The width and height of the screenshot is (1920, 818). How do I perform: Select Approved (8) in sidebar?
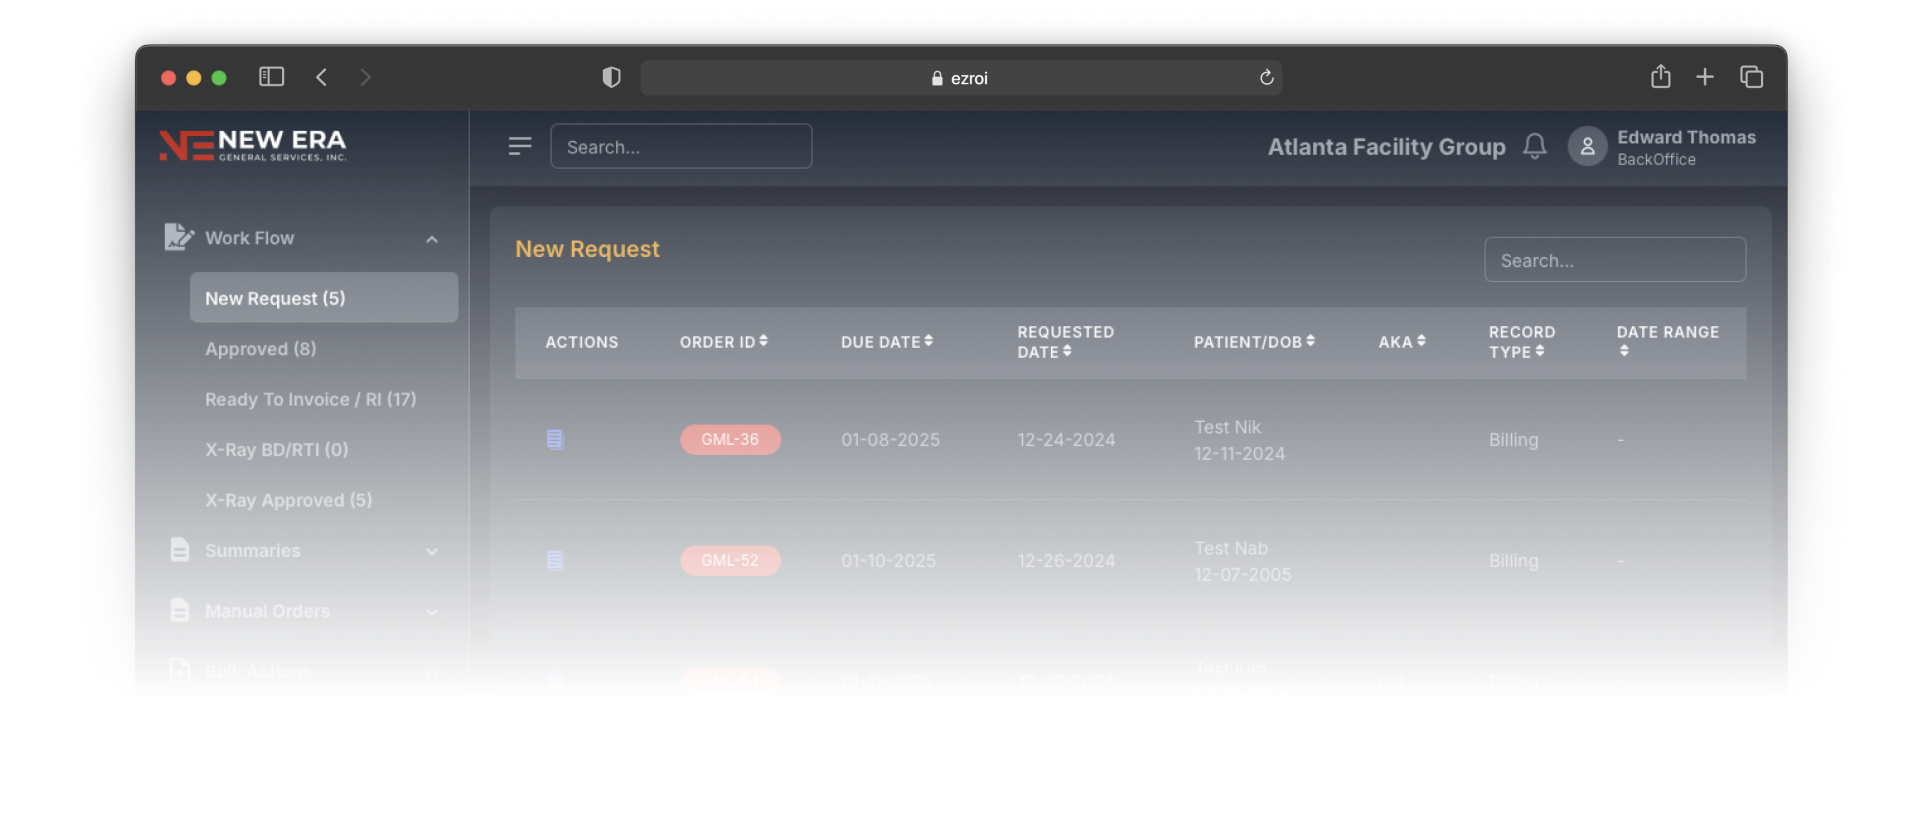click(260, 349)
